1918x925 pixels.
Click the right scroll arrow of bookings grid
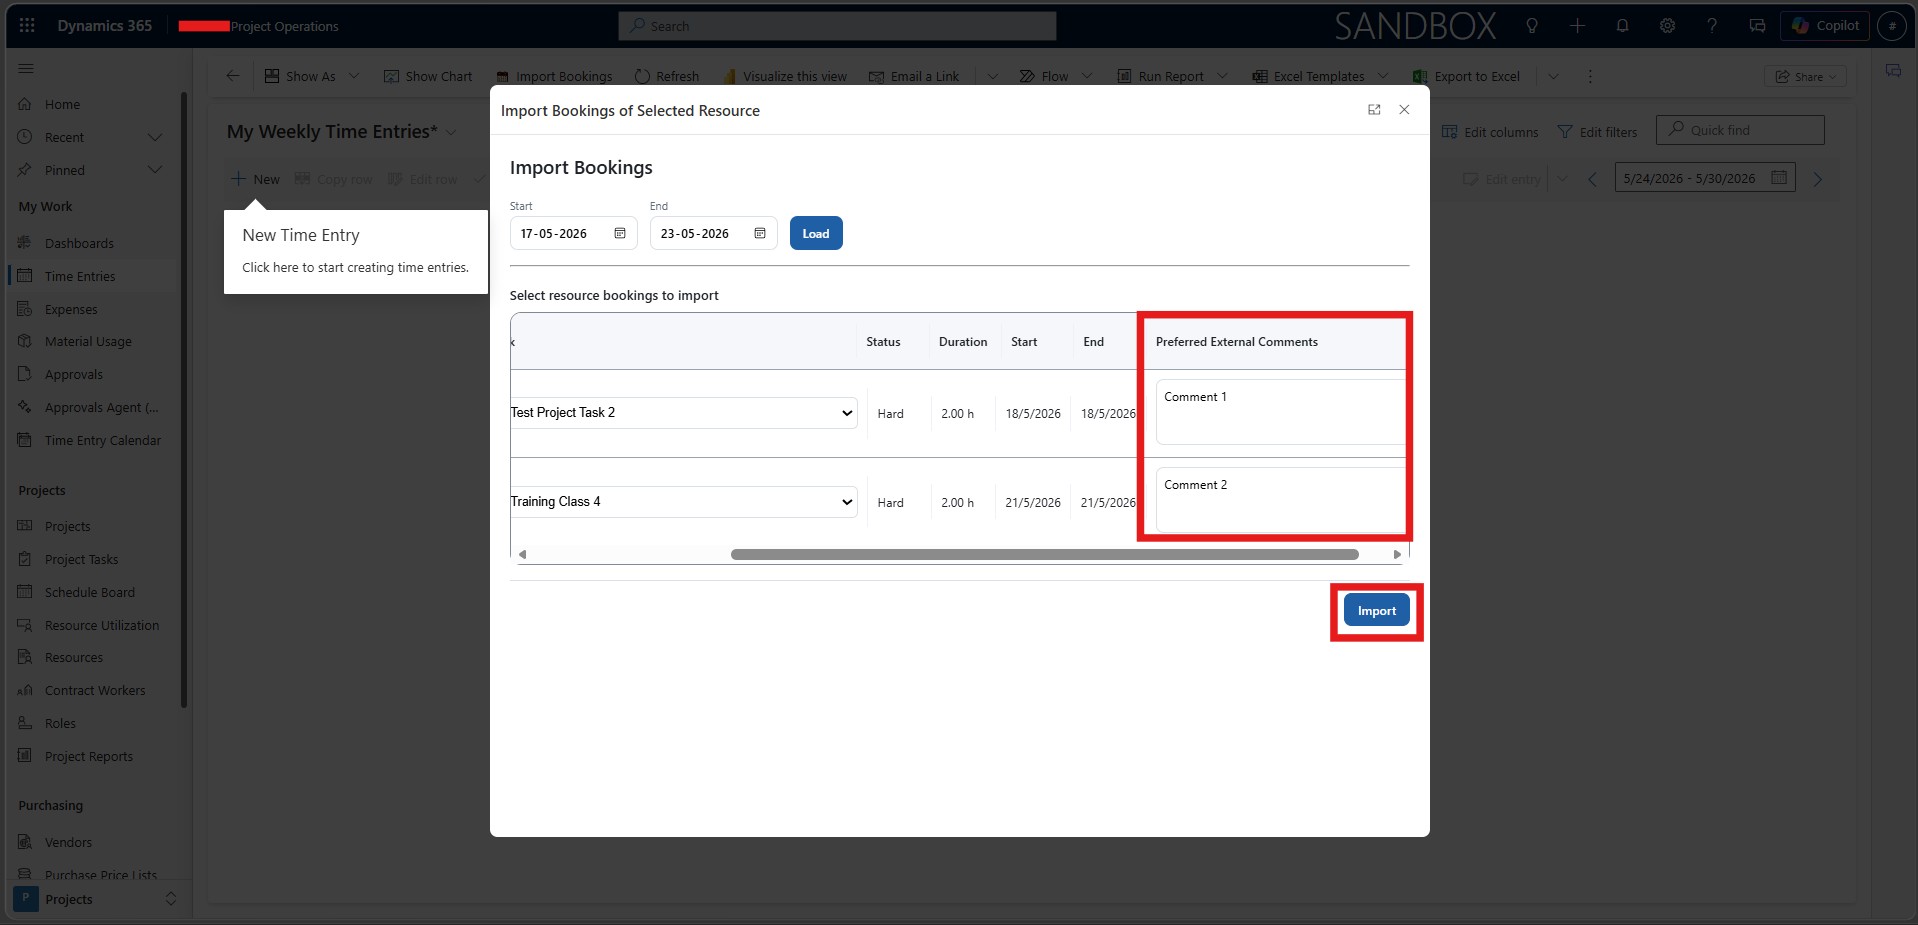pyautogui.click(x=1397, y=554)
